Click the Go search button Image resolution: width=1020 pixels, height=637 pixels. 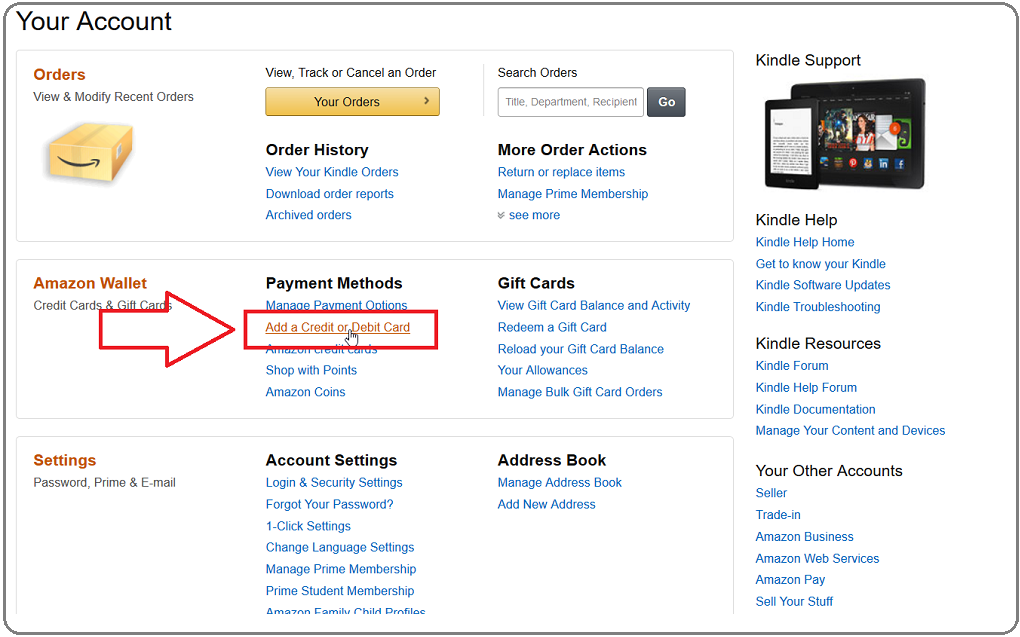(x=666, y=102)
